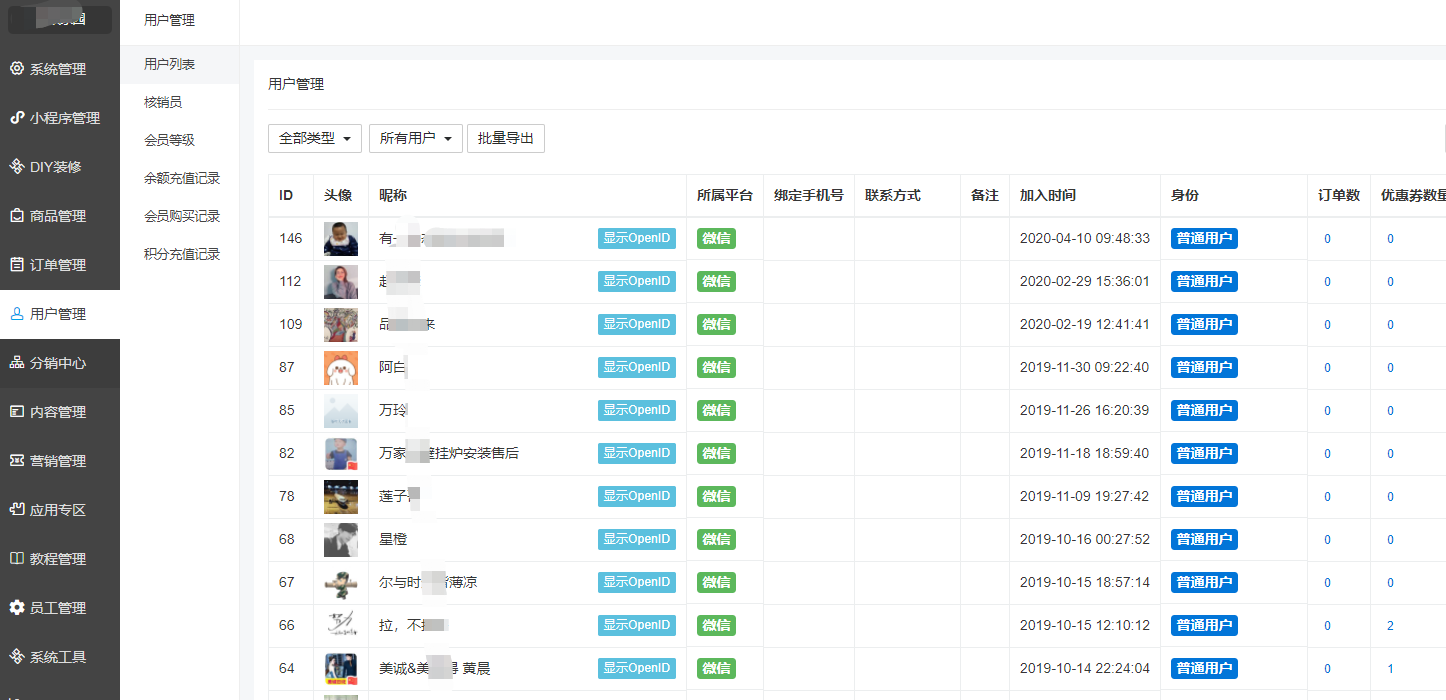1446x700 pixels.
Task: Click the 小程序管理 sidebar icon
Action: 16,118
